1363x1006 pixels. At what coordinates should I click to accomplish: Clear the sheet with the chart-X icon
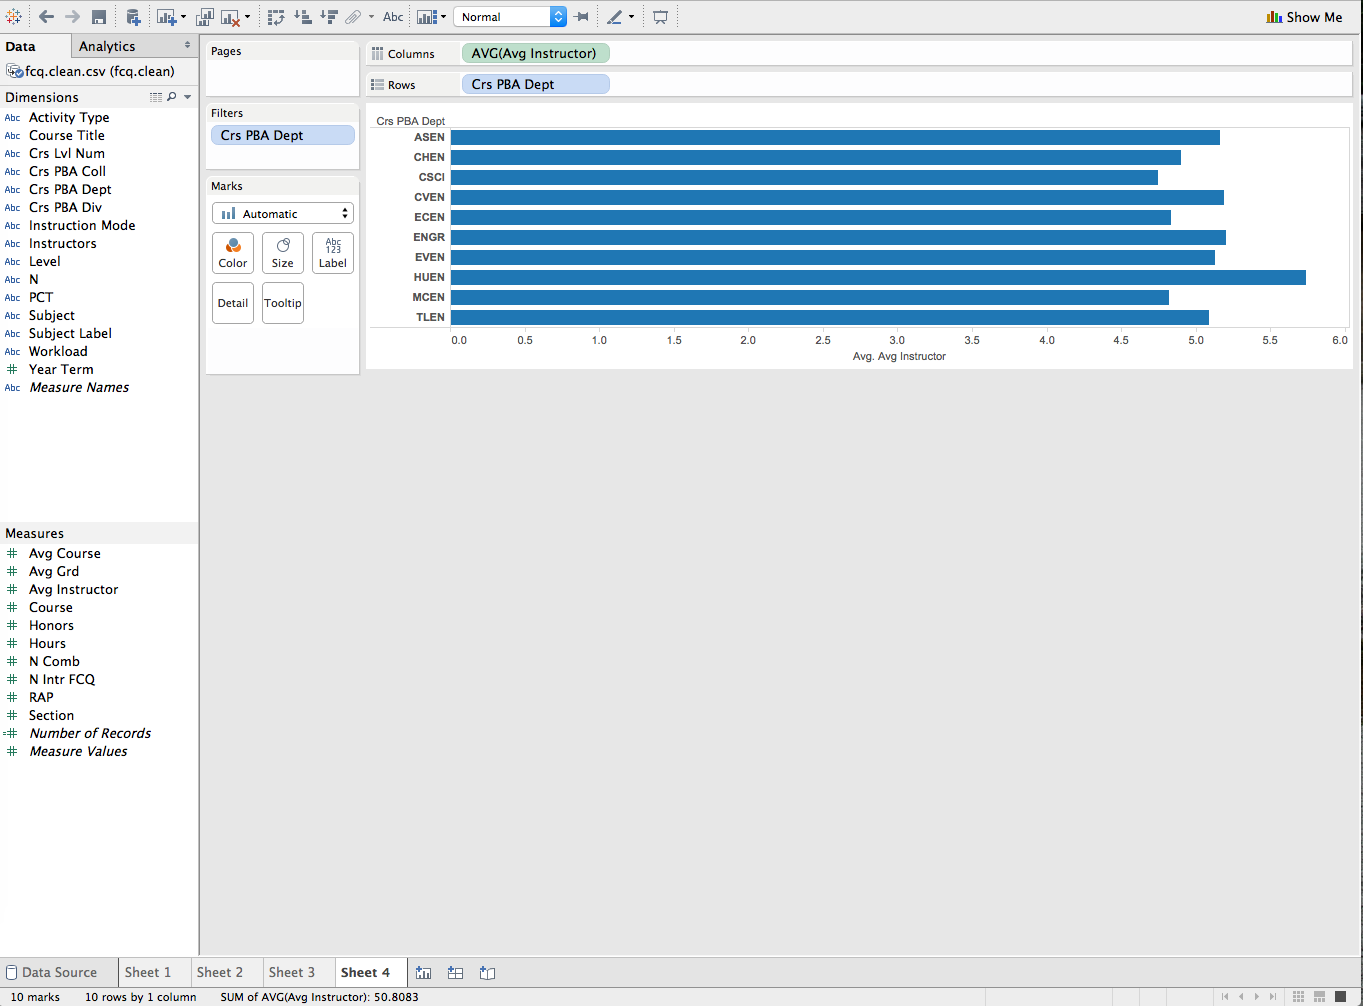pos(230,17)
